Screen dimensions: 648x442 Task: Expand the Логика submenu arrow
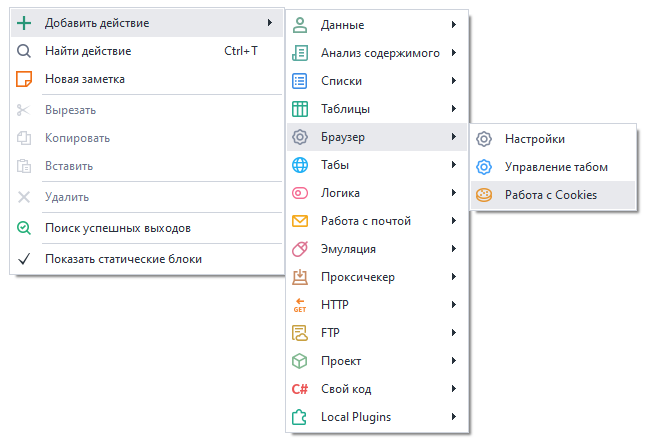pos(454,193)
